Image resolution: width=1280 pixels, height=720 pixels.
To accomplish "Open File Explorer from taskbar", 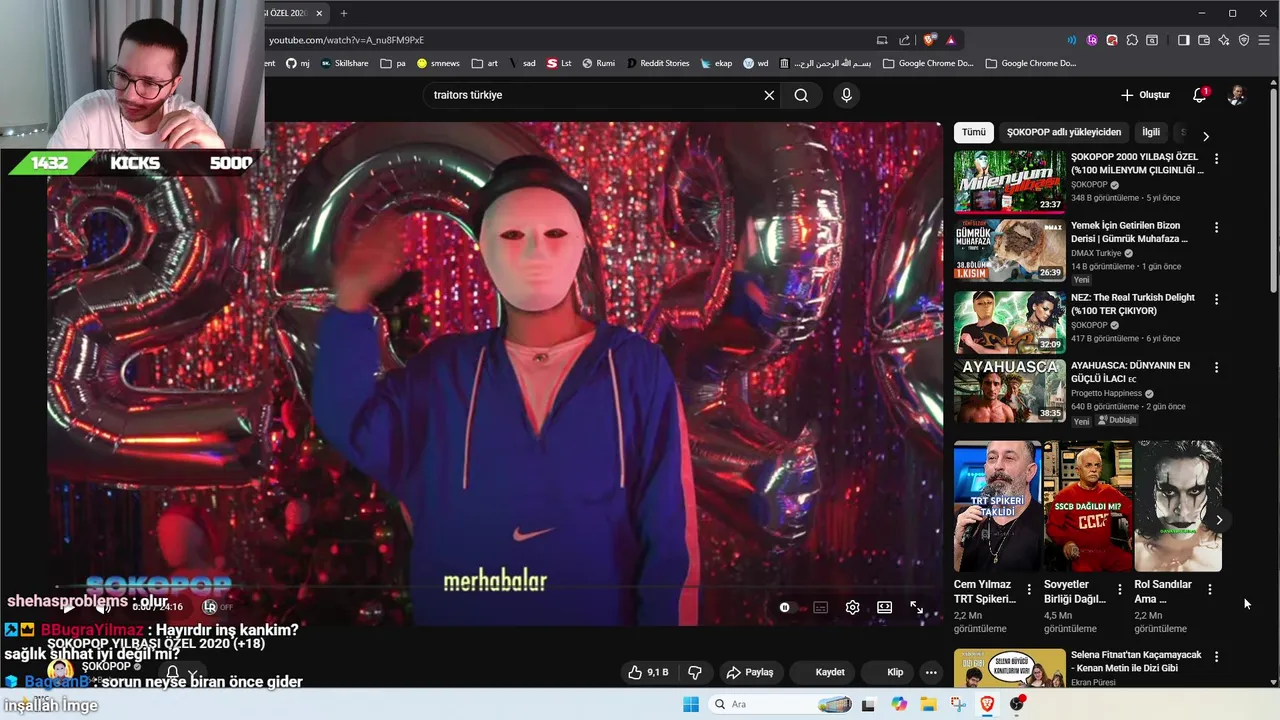I will pyautogui.click(x=928, y=704).
